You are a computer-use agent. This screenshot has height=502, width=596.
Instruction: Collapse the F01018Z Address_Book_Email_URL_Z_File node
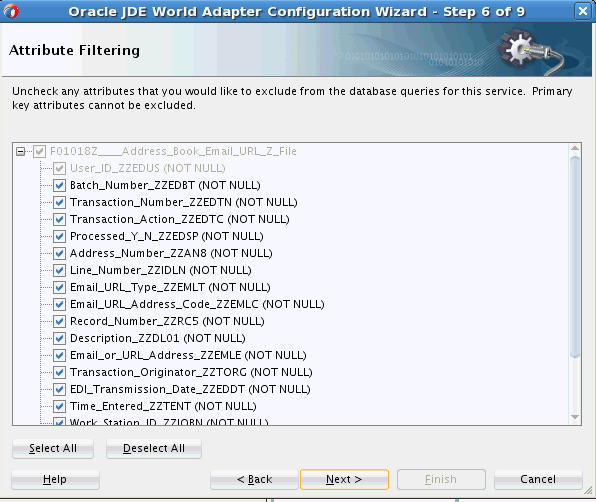(21, 152)
